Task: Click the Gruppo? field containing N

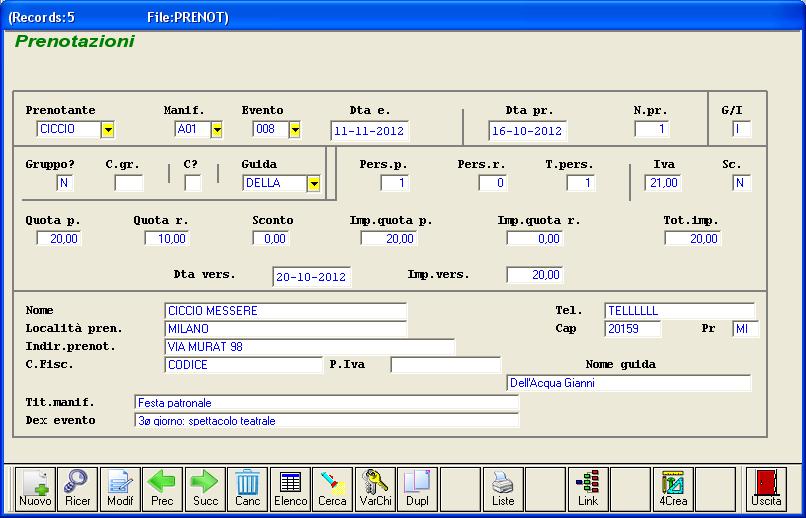Action: 65,183
